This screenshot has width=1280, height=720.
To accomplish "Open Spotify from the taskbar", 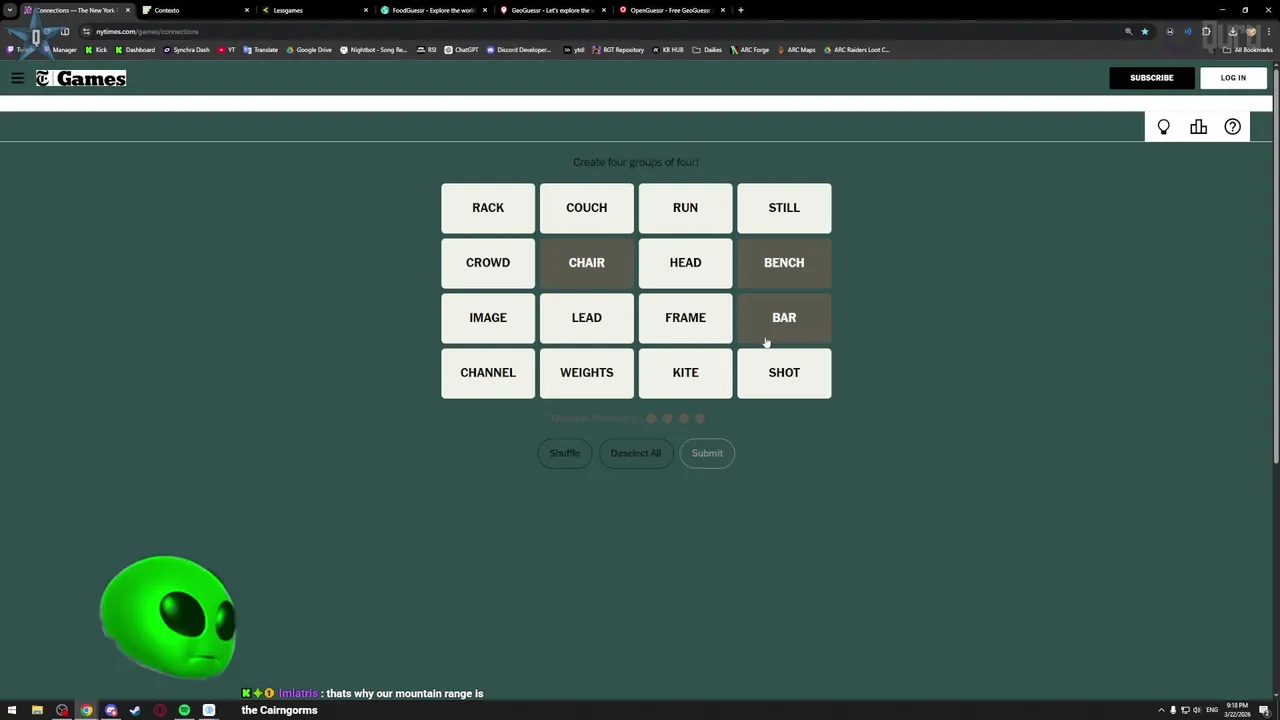I will pyautogui.click(x=184, y=710).
